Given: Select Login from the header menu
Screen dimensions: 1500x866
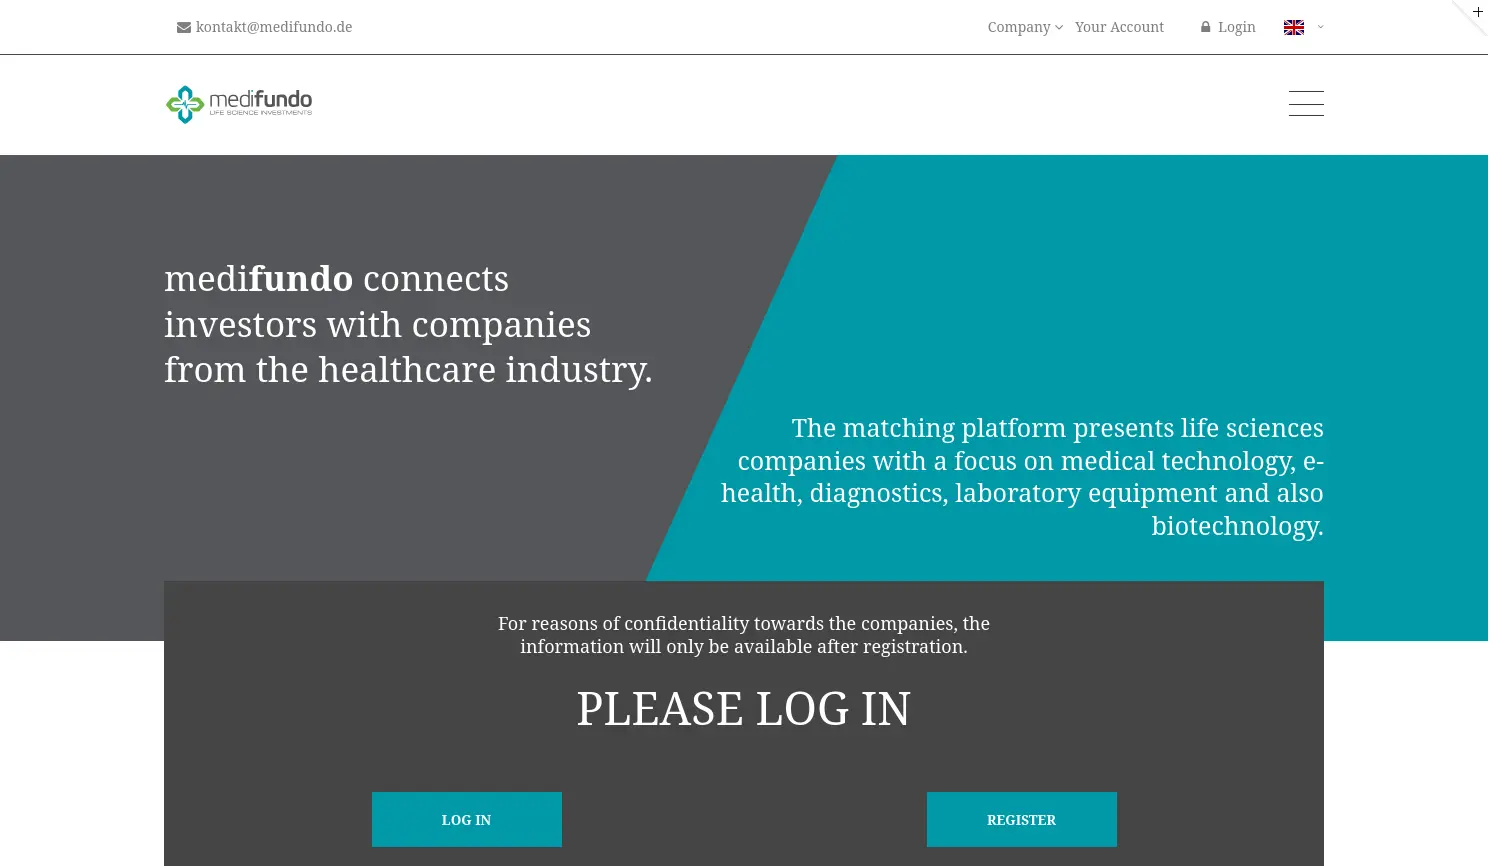Looking at the screenshot, I should (1236, 27).
